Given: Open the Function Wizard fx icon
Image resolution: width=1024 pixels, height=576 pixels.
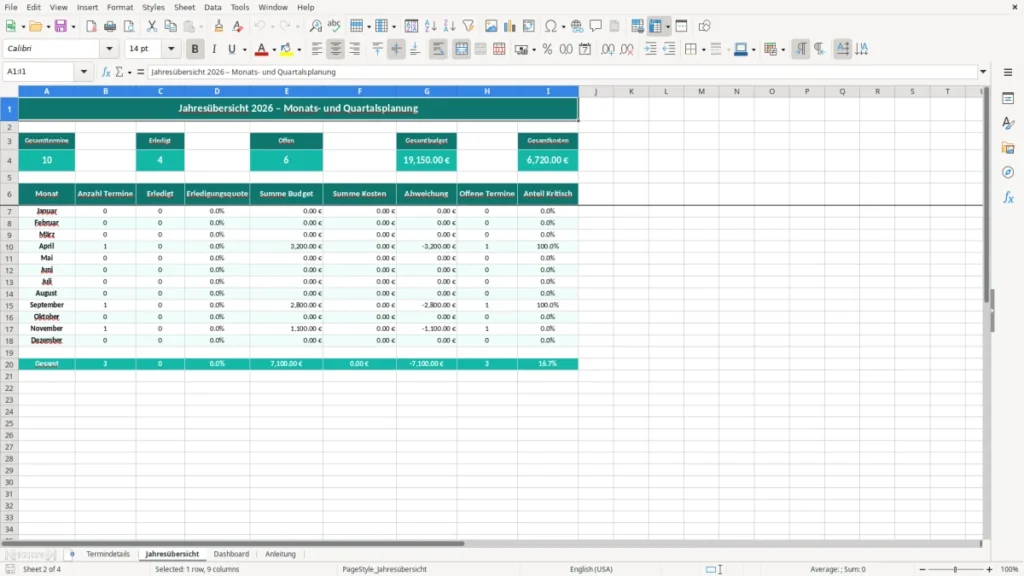Looking at the screenshot, I should [x=106, y=72].
